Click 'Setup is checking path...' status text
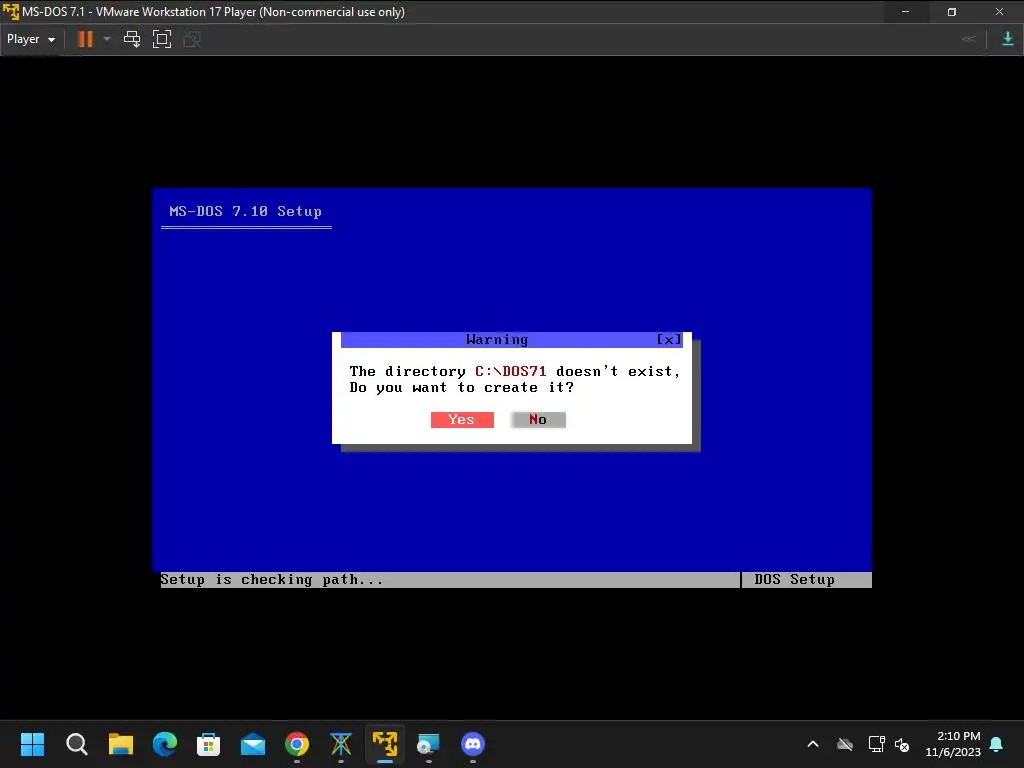 (x=272, y=579)
